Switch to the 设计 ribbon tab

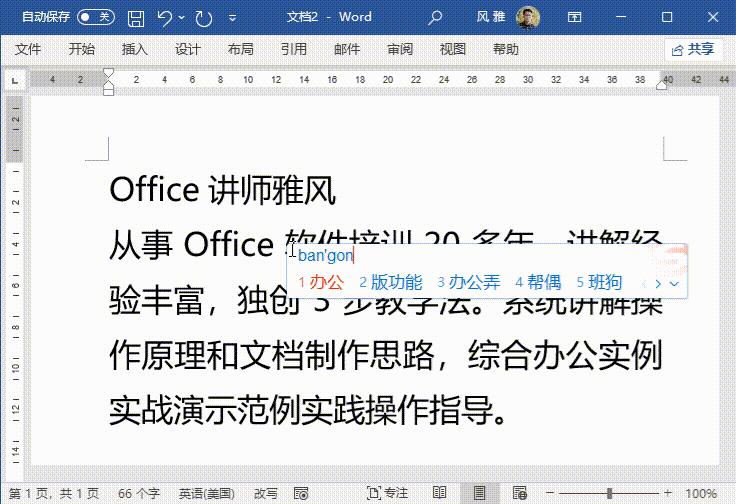[188, 49]
